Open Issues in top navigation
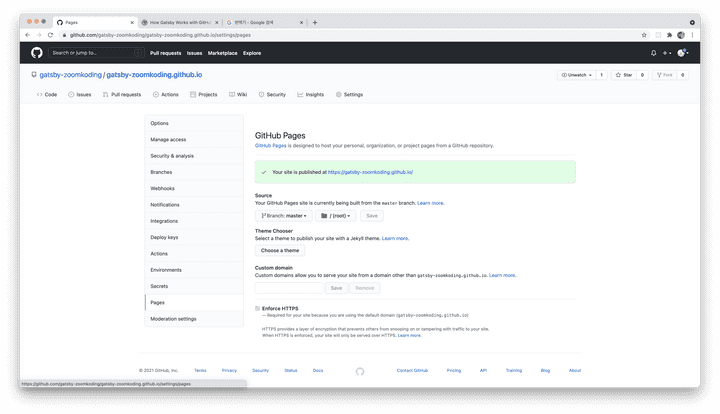The image size is (720, 414). [x=194, y=53]
